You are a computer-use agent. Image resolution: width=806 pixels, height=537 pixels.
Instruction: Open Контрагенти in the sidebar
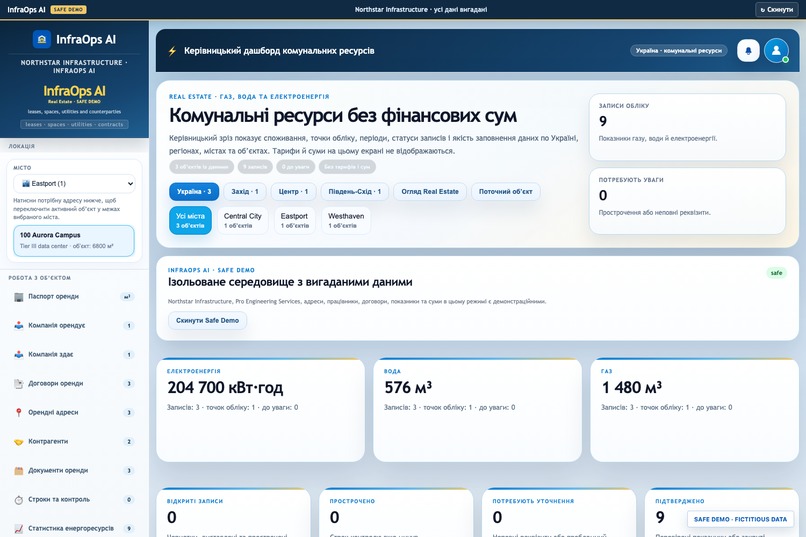point(74,441)
